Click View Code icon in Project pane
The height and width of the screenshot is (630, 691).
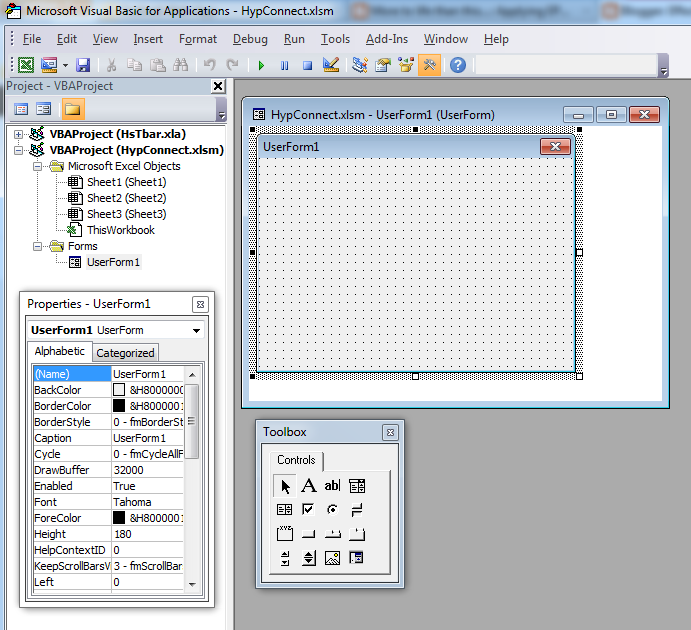coord(21,109)
